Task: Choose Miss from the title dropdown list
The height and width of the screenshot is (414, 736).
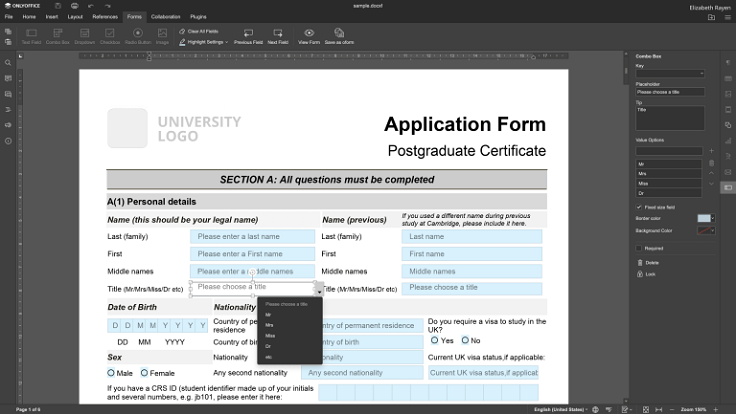Action: click(x=270, y=335)
